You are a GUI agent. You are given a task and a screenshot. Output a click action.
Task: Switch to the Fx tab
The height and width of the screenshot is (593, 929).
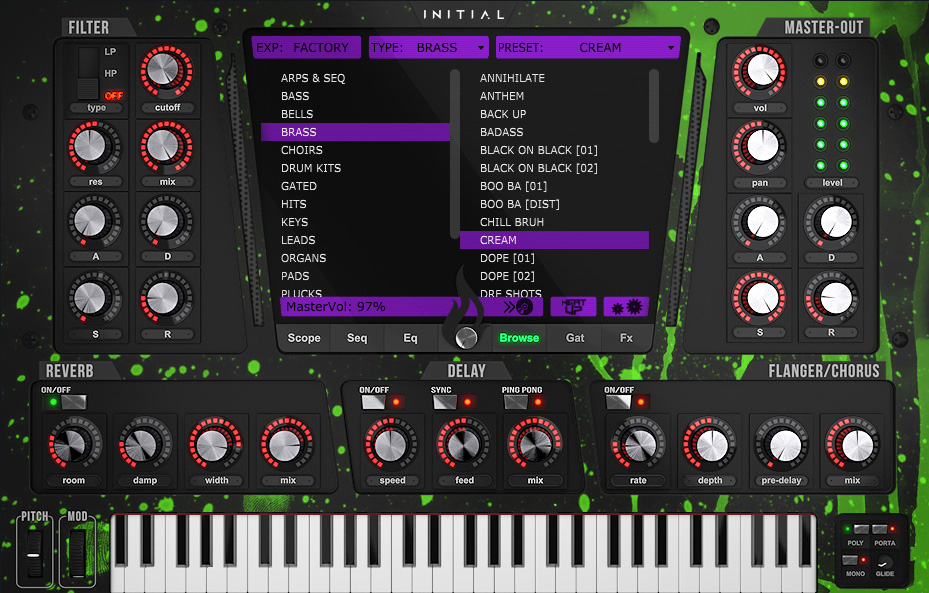coord(626,338)
